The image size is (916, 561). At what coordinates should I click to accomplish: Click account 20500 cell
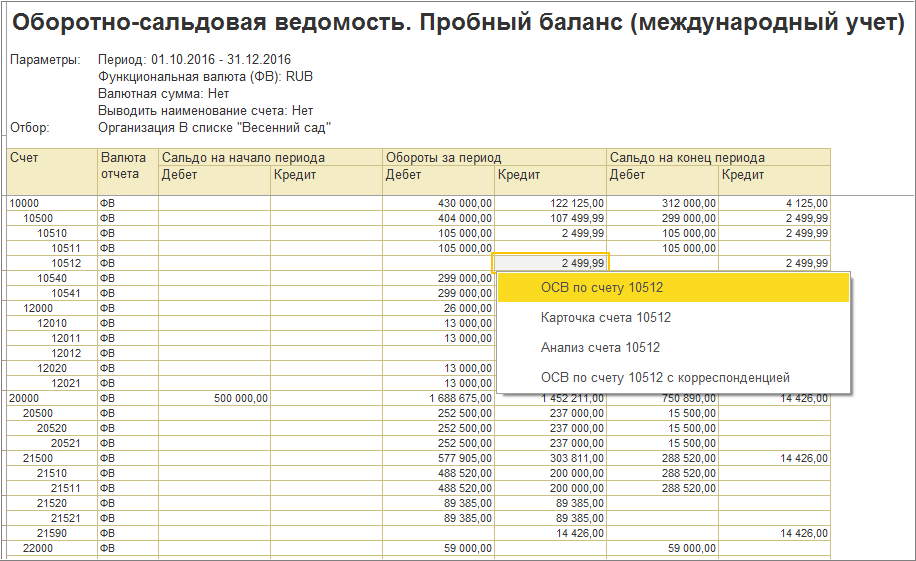(52, 413)
